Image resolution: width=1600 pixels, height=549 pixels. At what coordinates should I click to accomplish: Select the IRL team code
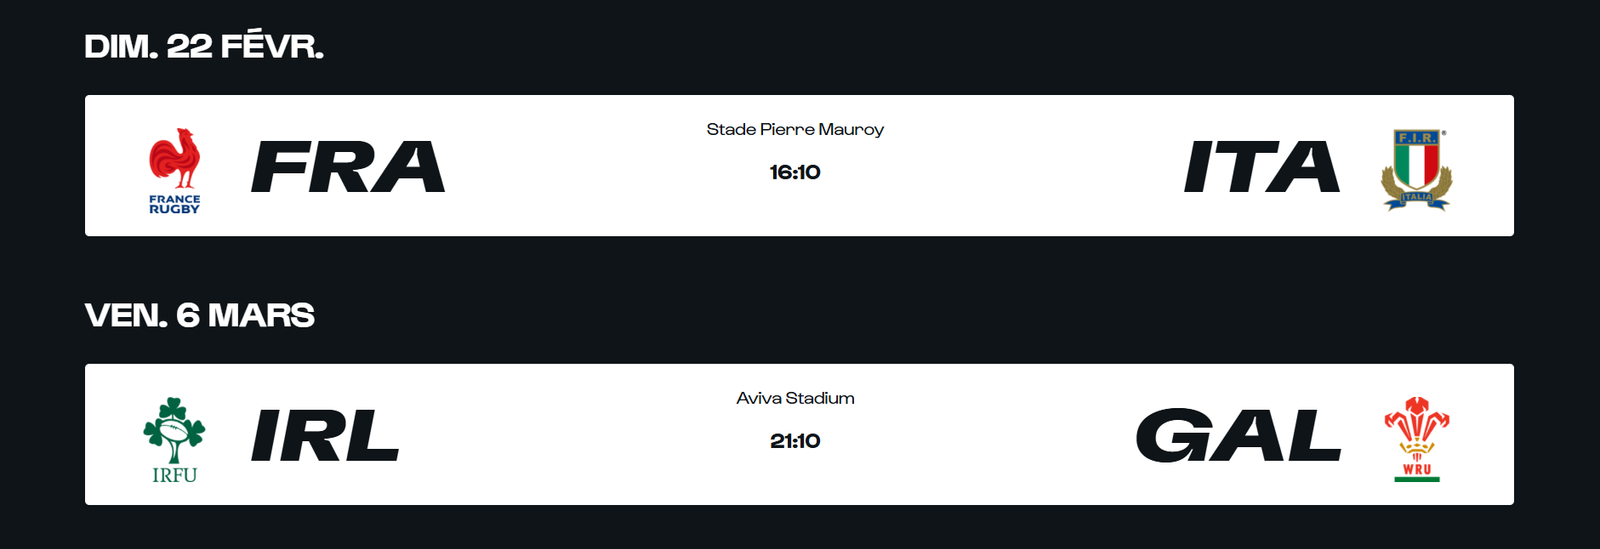click(324, 436)
